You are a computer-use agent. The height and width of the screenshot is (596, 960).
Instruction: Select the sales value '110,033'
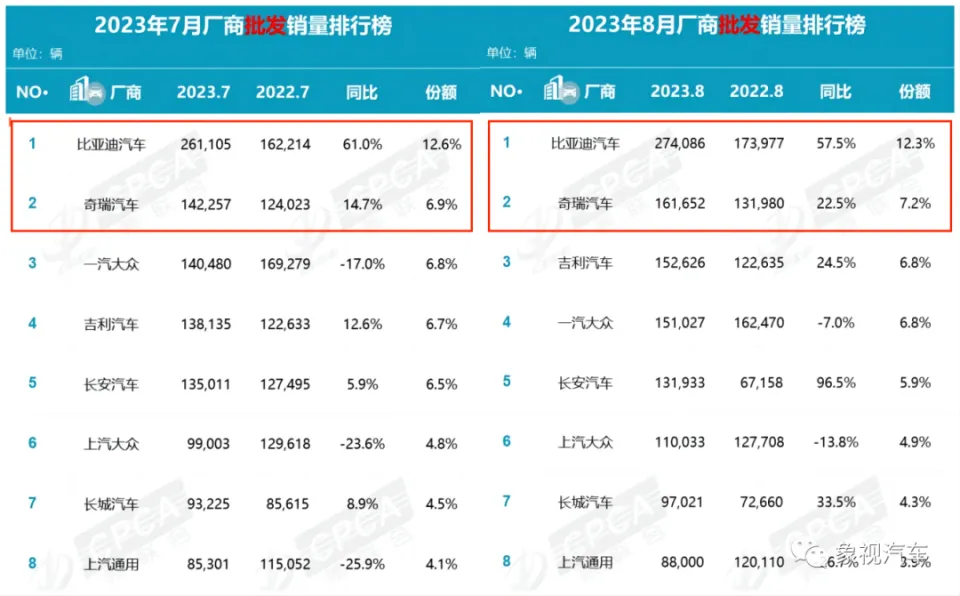tap(680, 442)
